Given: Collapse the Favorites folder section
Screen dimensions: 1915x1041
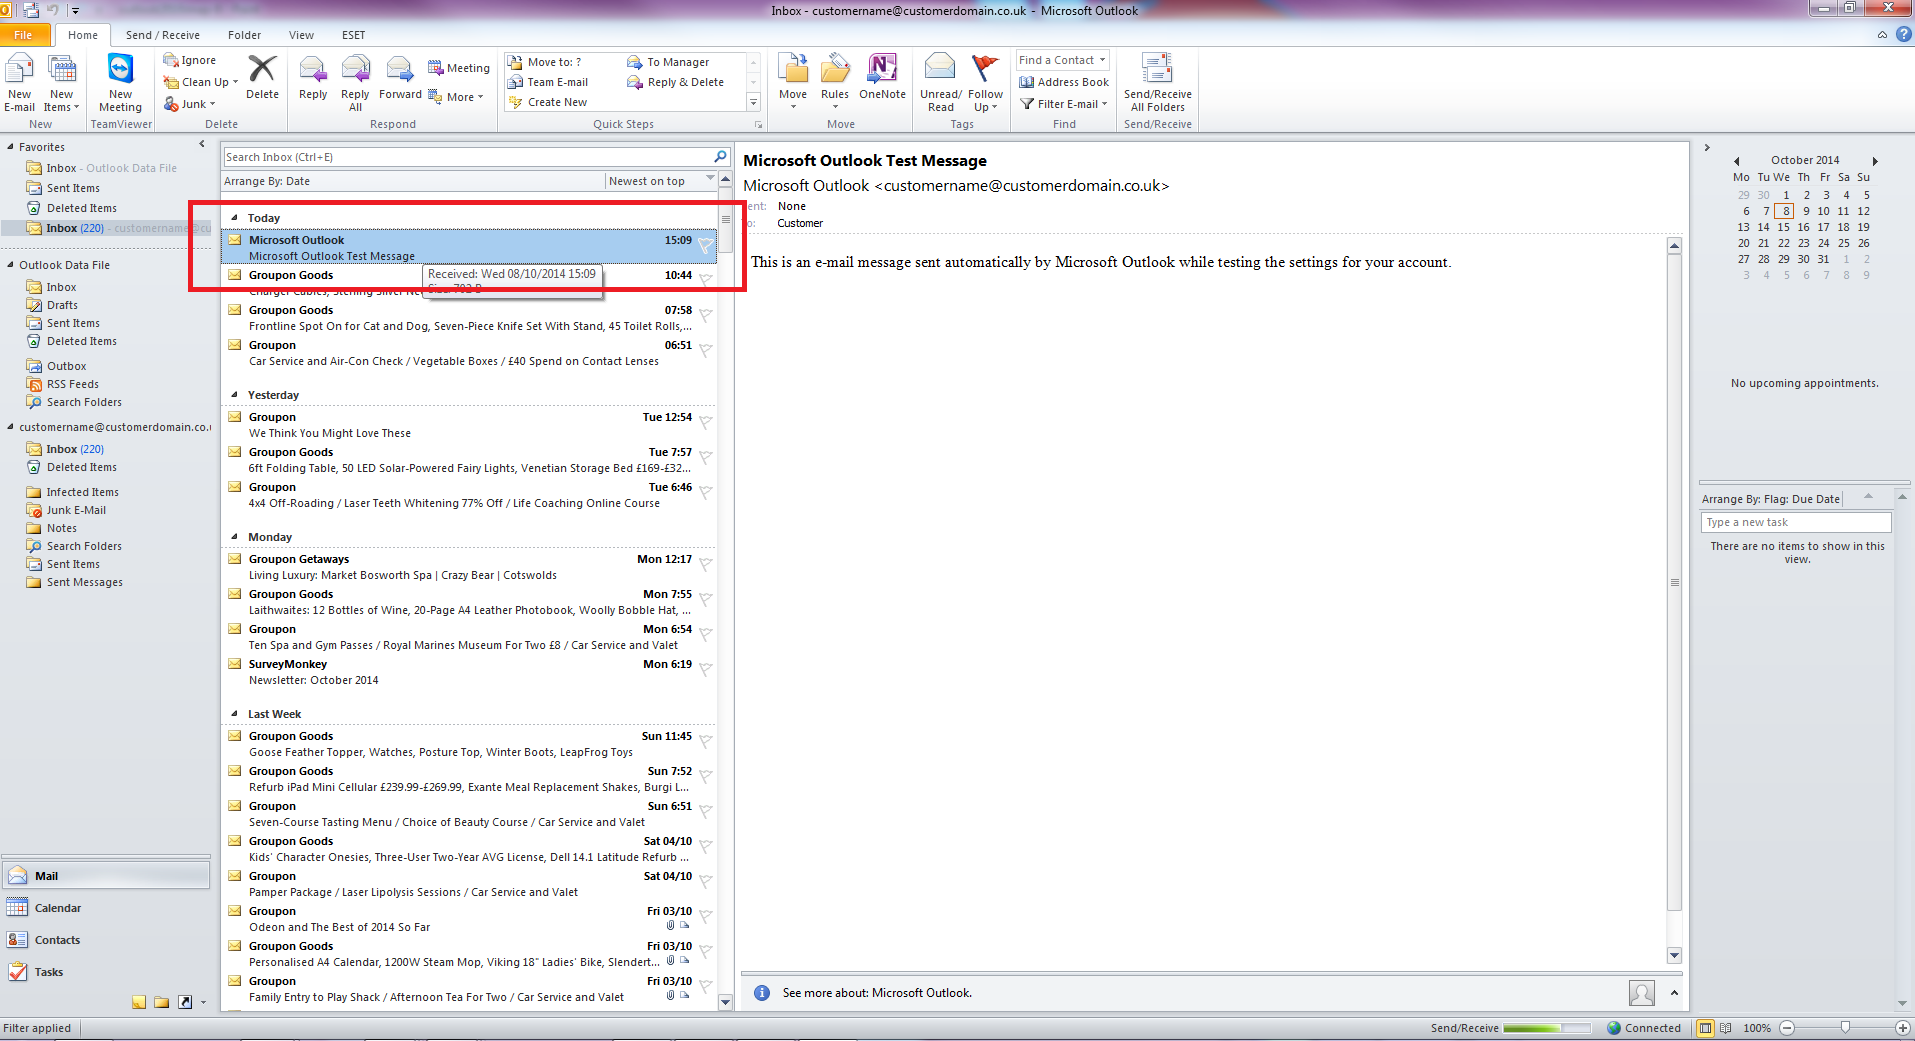Looking at the screenshot, I should pyautogui.click(x=11, y=147).
